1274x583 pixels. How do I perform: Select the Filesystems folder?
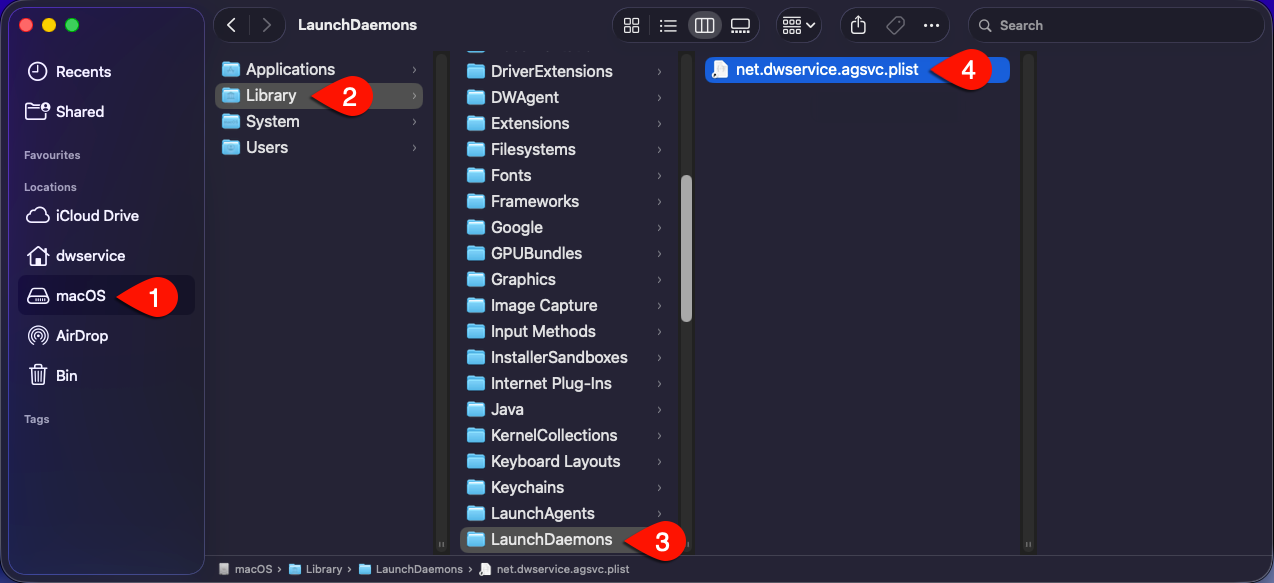565,149
